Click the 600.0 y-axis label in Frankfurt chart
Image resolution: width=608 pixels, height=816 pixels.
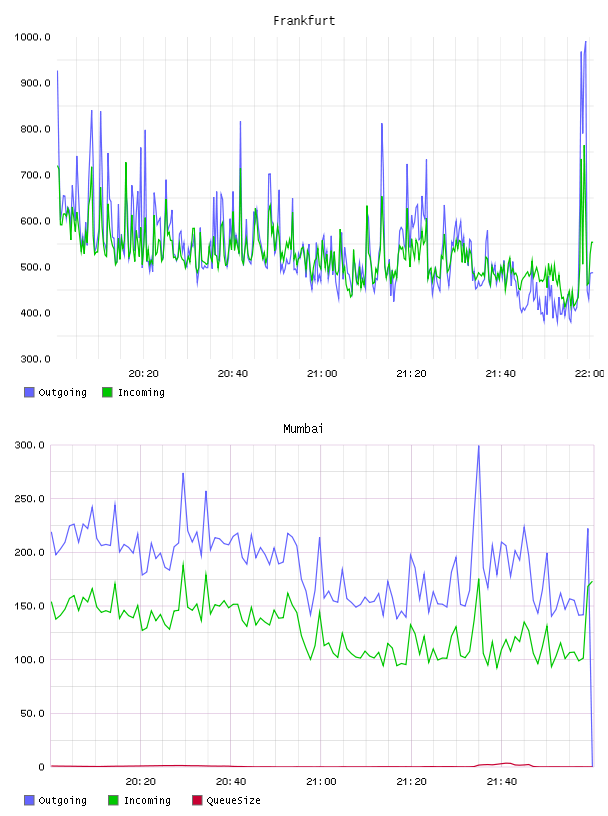coord(35,221)
